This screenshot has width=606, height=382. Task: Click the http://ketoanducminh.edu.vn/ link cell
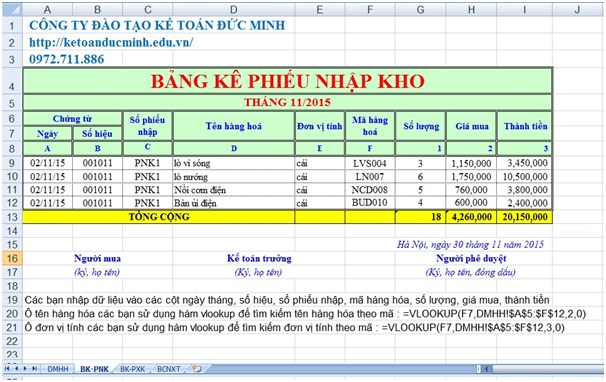[x=111, y=42]
